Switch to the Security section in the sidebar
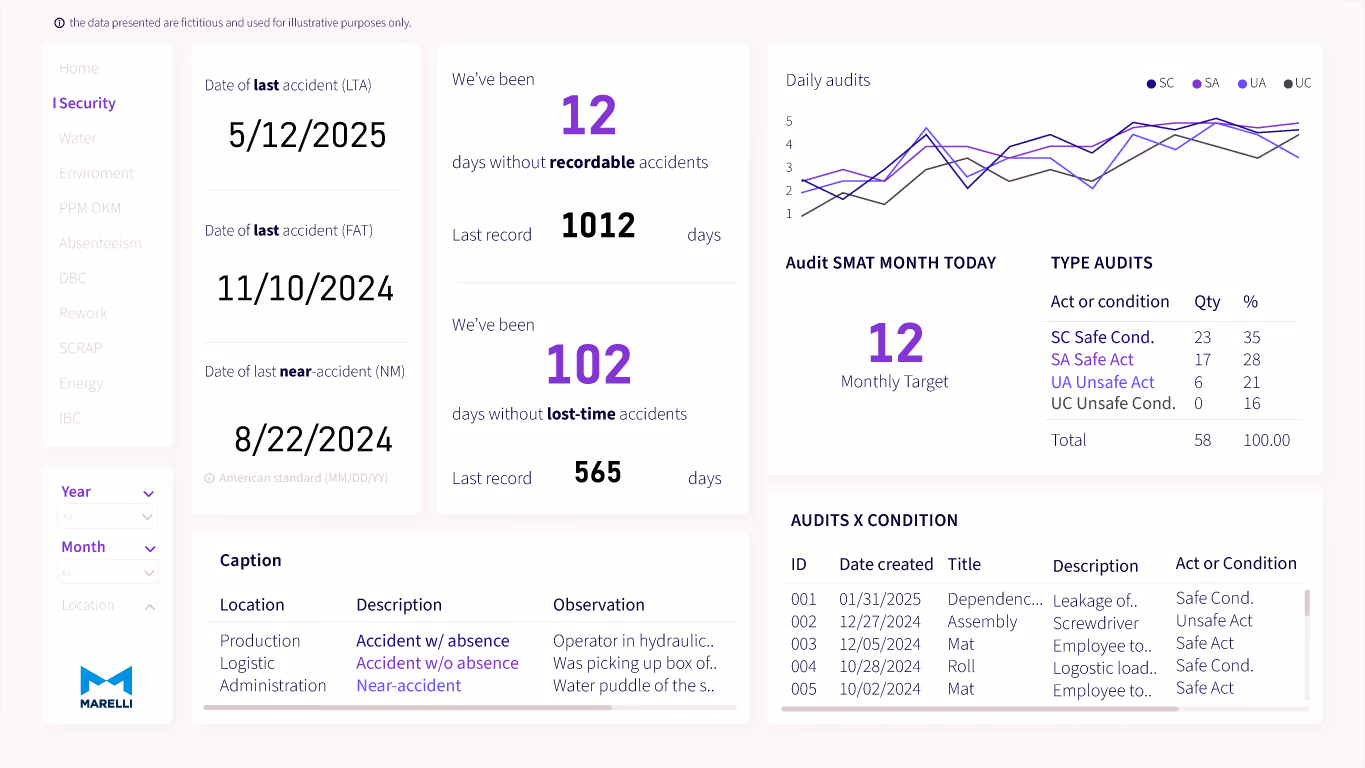 [x=85, y=103]
